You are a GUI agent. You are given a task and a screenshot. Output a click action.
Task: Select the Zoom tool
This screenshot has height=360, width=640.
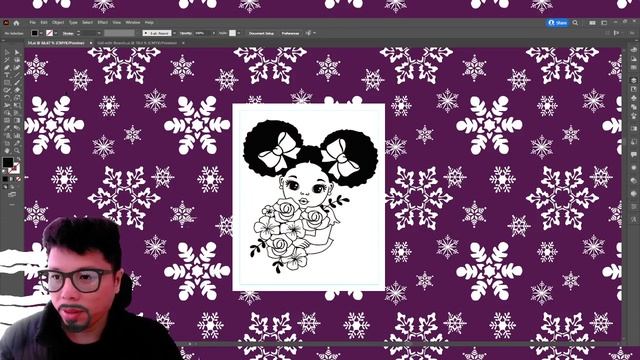click(17, 151)
